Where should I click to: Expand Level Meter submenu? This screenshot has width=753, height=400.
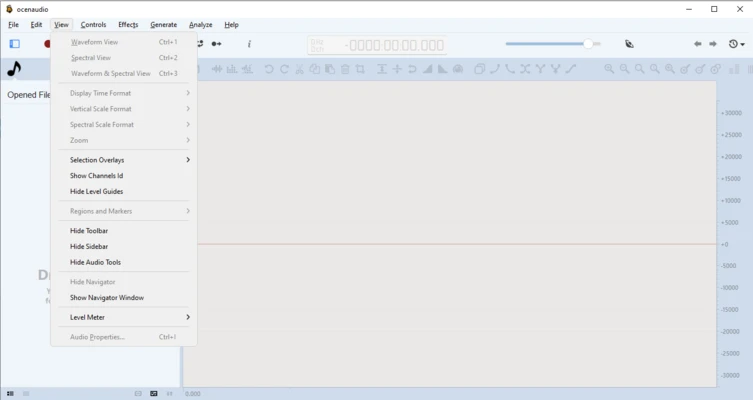click(124, 317)
